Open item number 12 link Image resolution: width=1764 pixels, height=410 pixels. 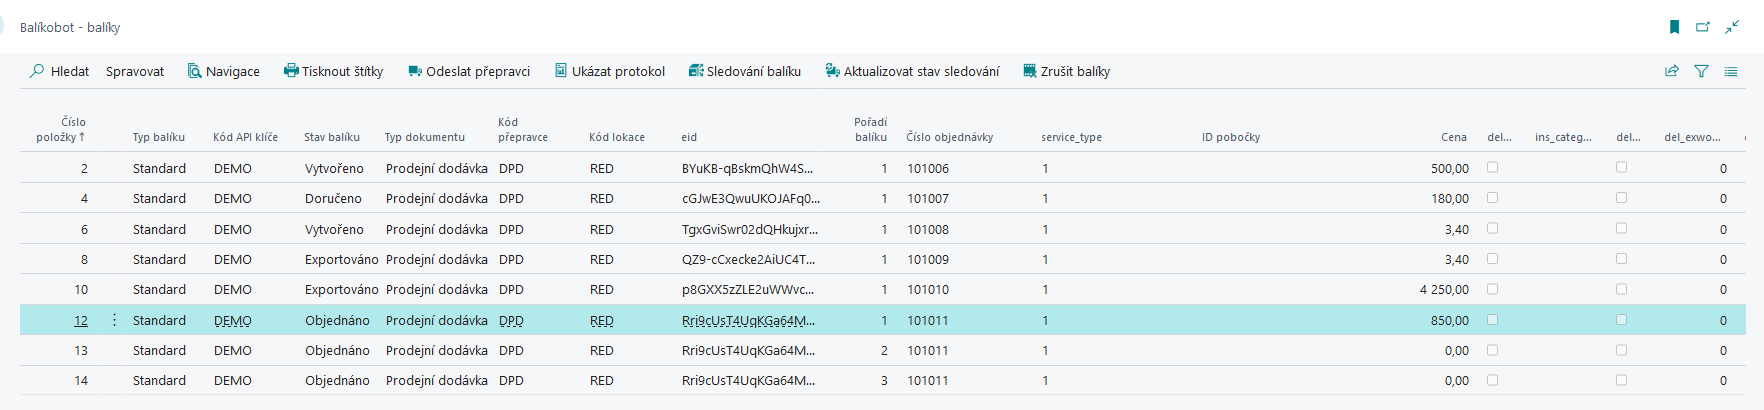point(81,321)
